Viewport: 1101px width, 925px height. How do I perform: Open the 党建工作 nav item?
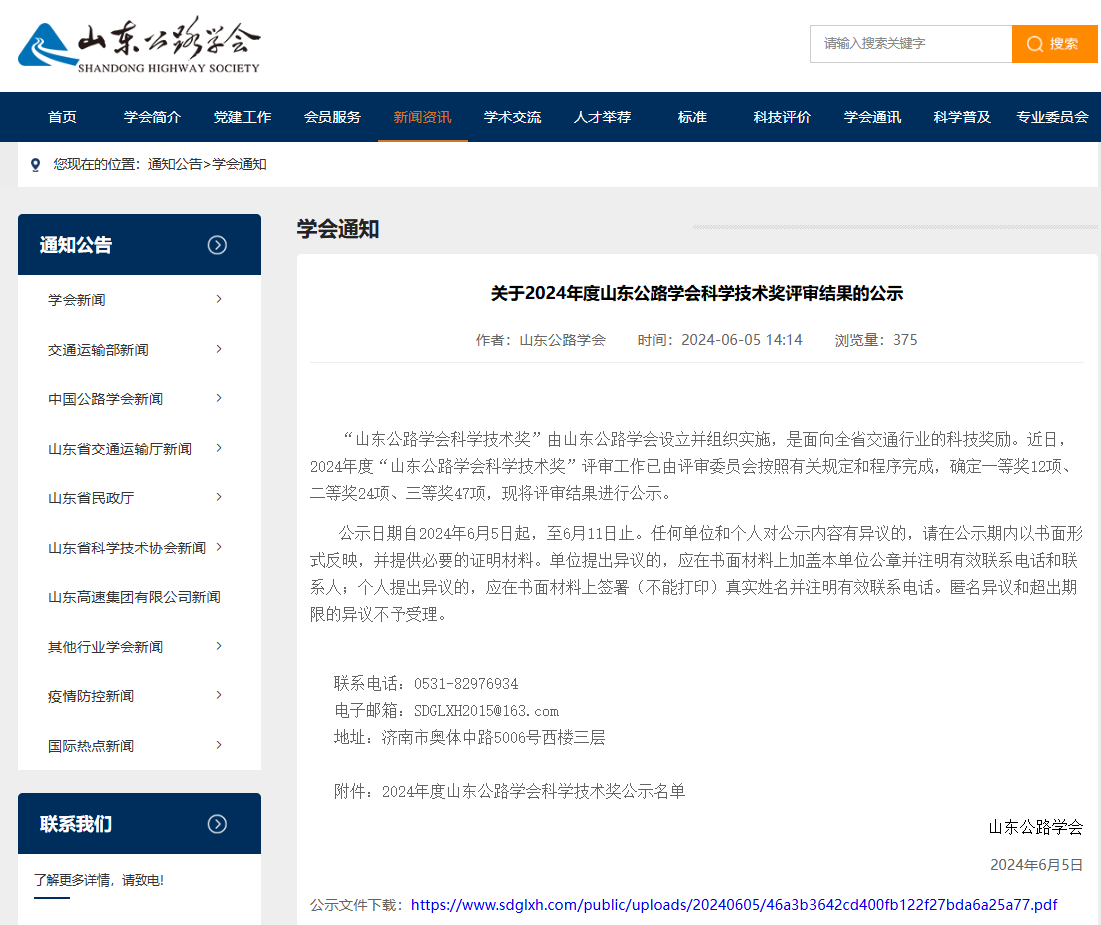coord(242,117)
